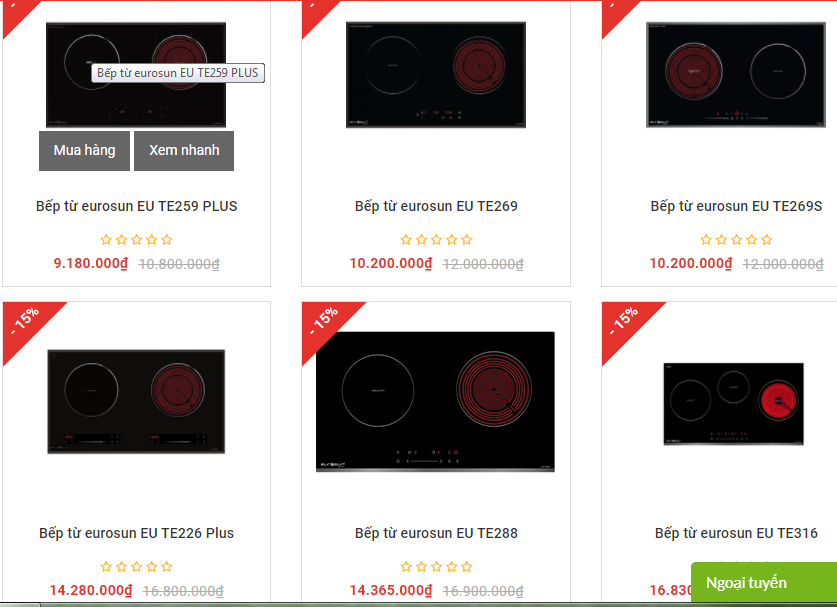Open Bếp từ eurosun EU TE288 title
Viewport: 837px width, 607px height.
[436, 533]
